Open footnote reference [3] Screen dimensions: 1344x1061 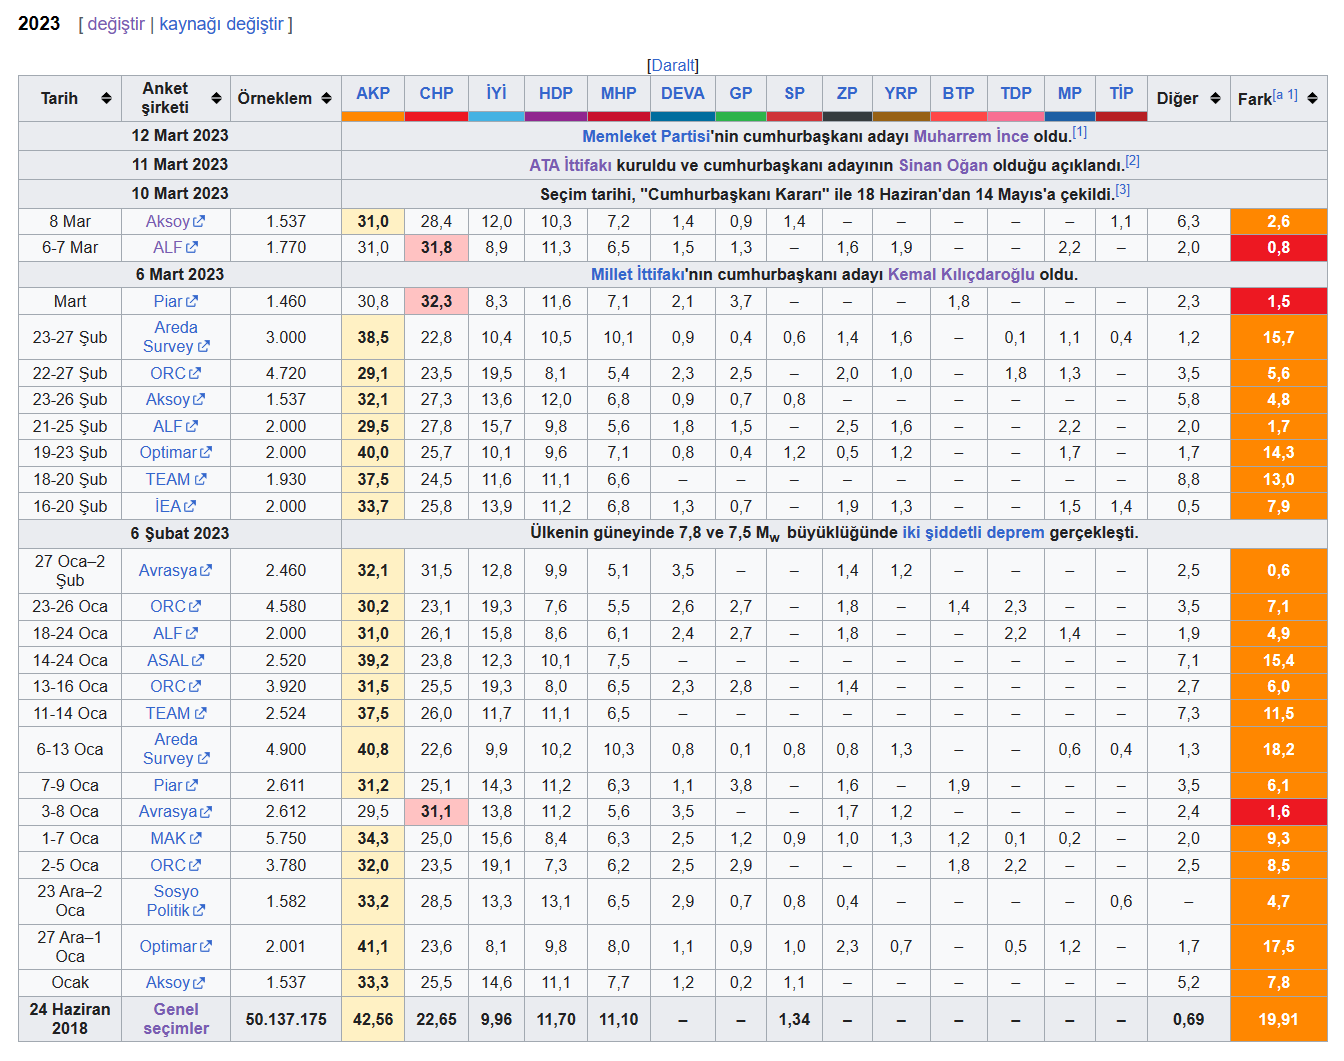point(1123,190)
